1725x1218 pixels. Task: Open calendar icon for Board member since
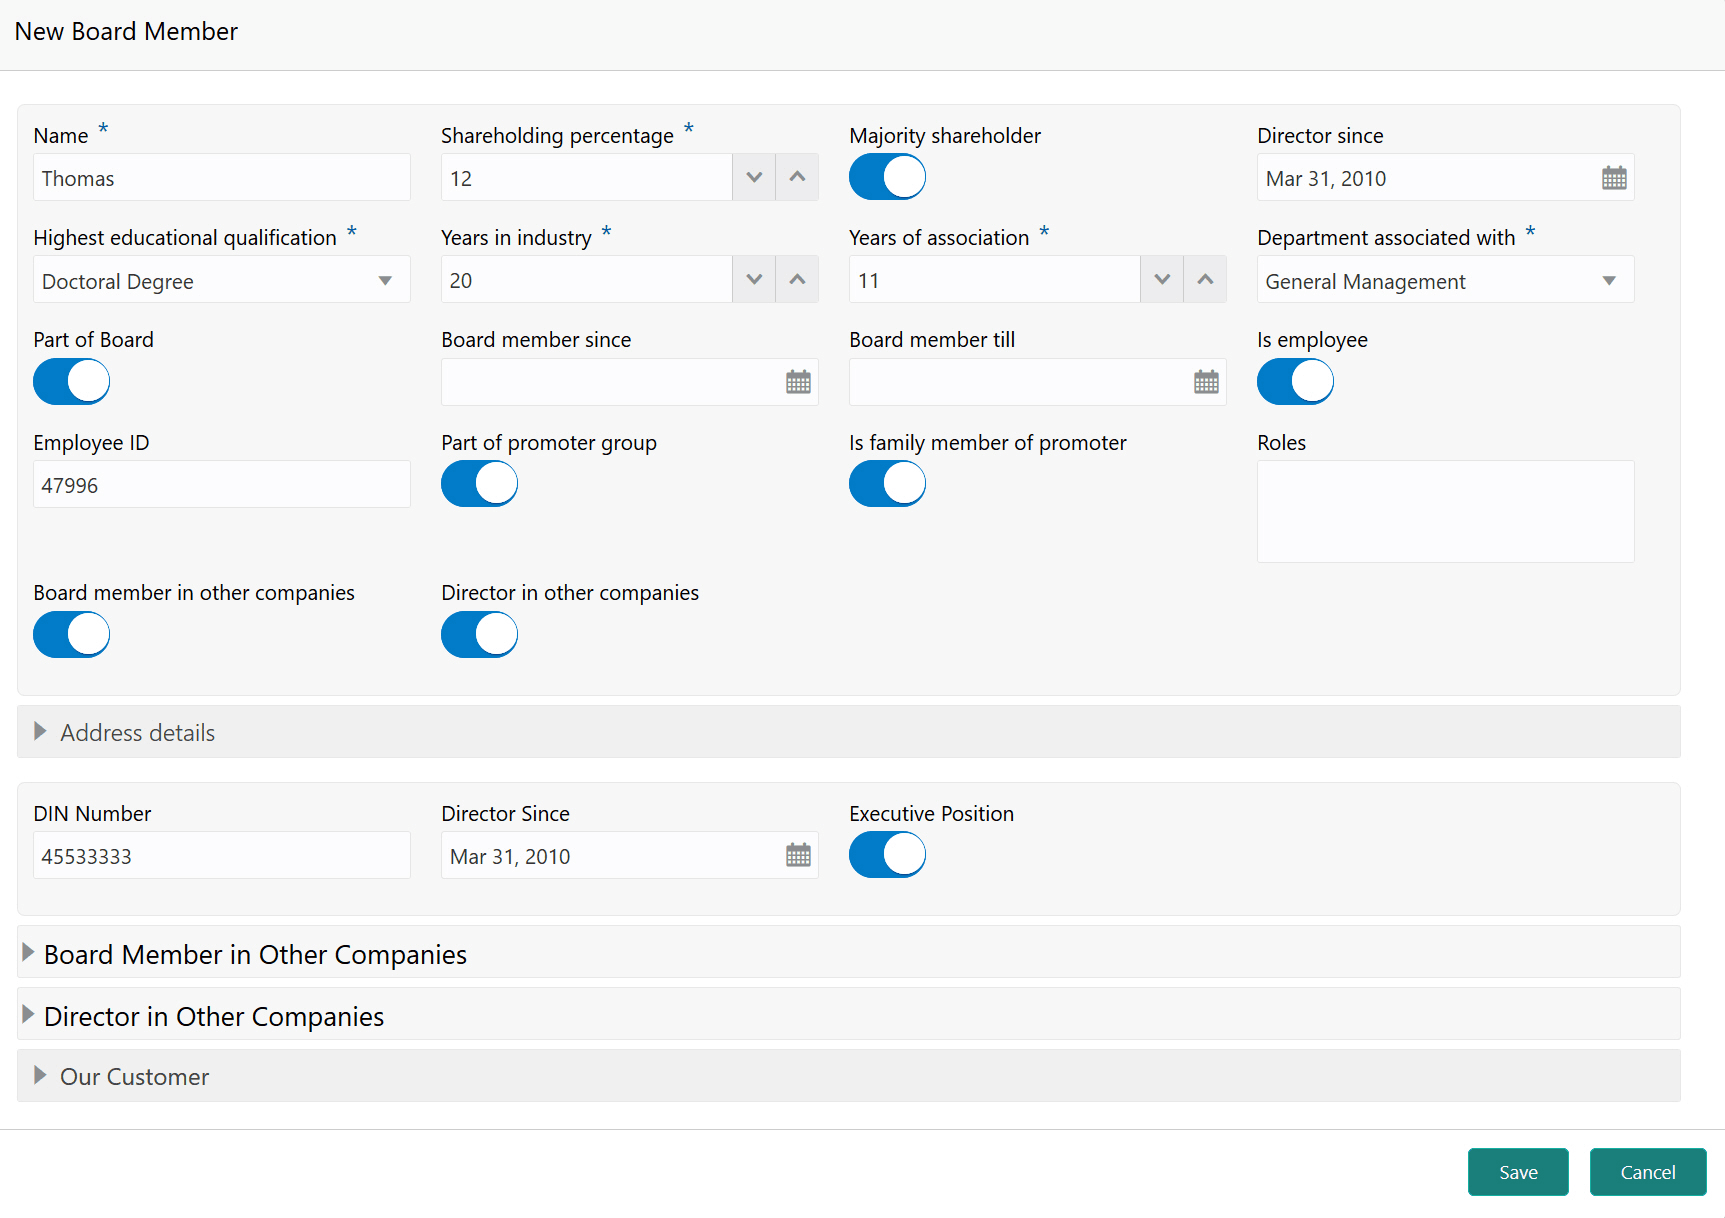point(798,382)
